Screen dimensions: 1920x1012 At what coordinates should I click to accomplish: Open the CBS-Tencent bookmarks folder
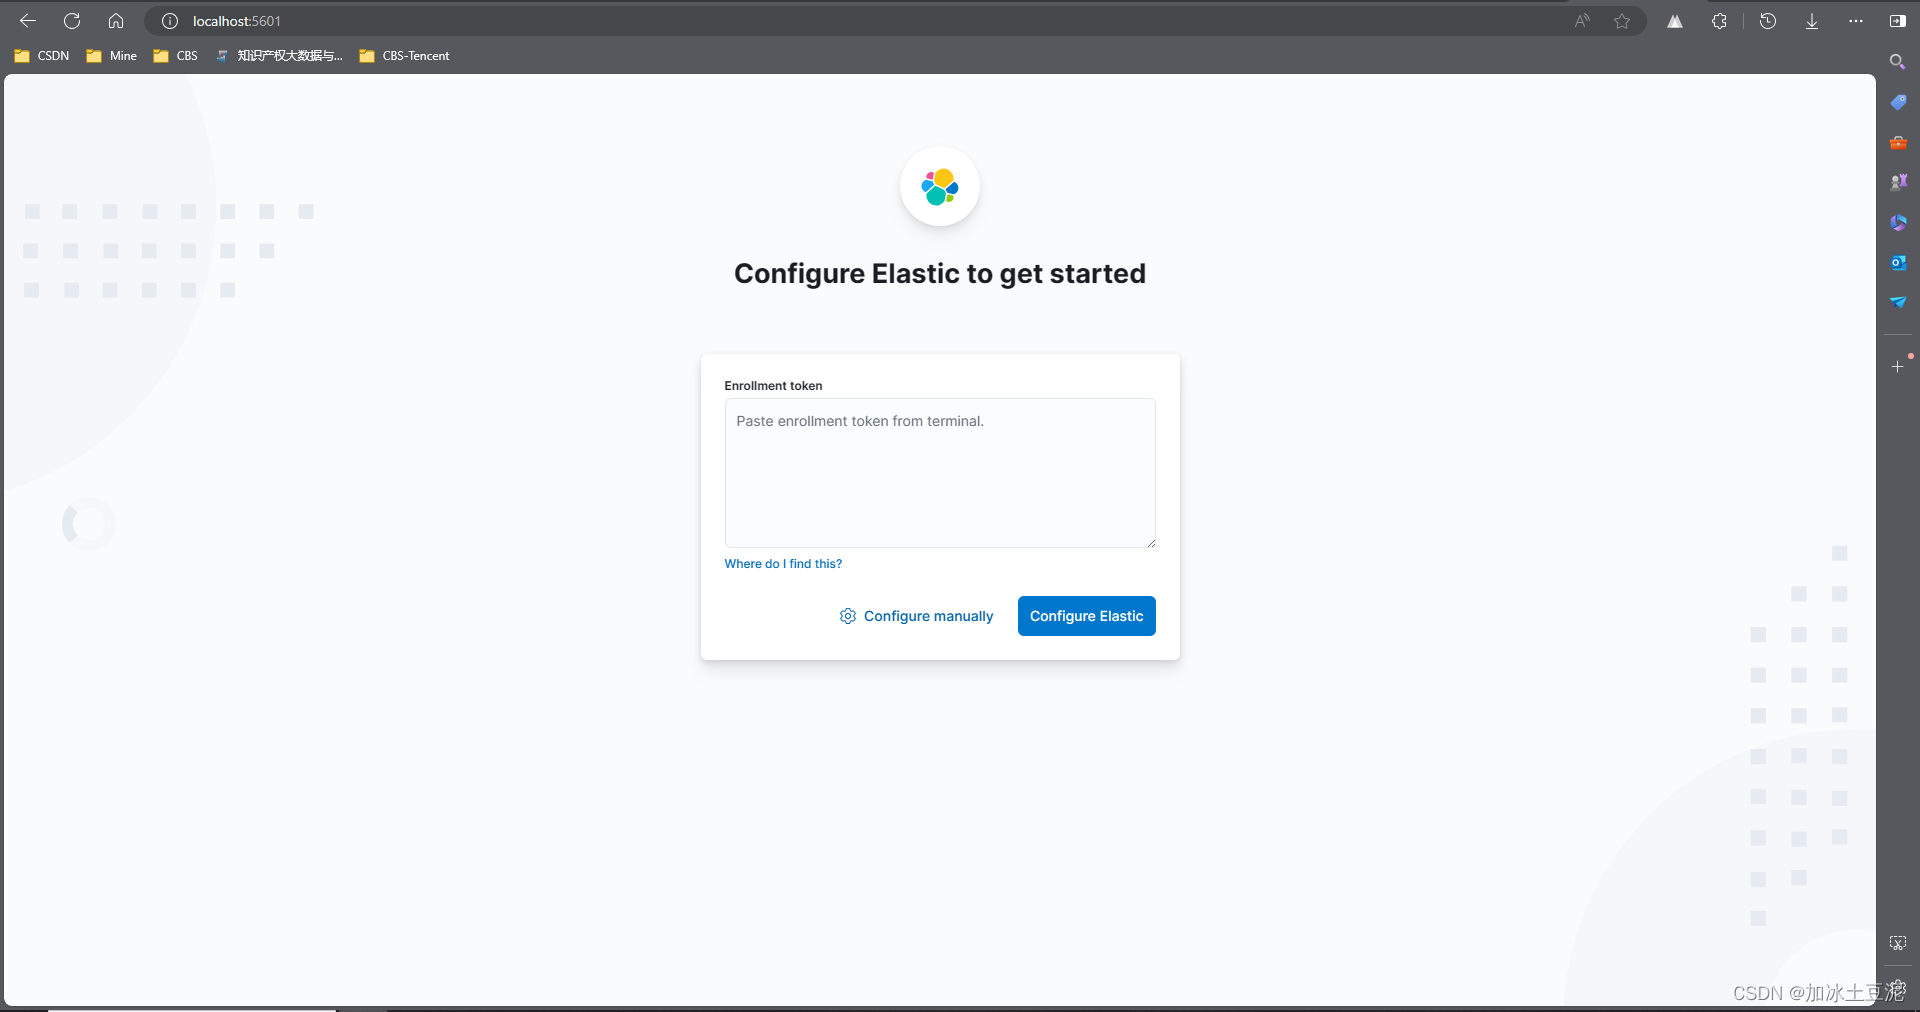pos(405,56)
